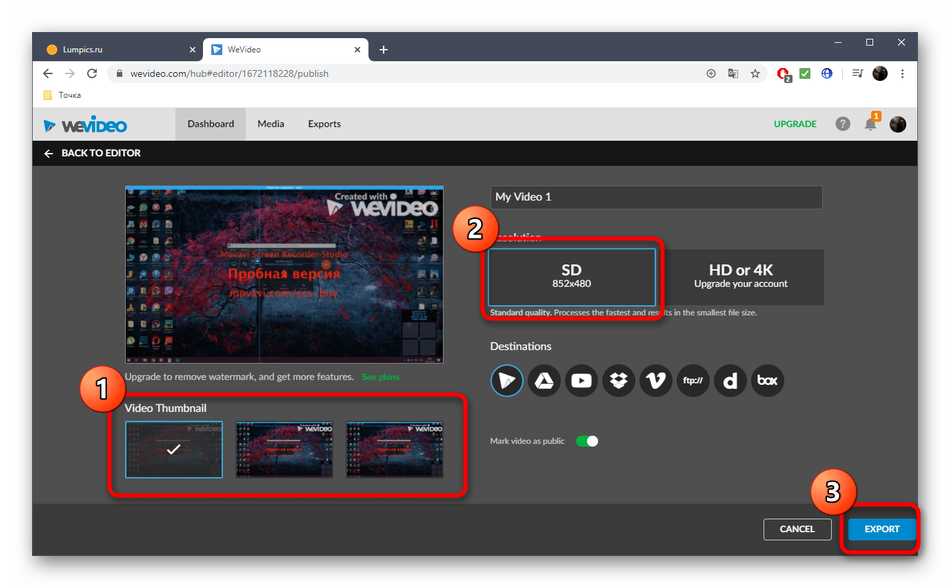Screen dimensions: 950x588
Task: Choose Vimeo as export destination
Action: pos(656,380)
